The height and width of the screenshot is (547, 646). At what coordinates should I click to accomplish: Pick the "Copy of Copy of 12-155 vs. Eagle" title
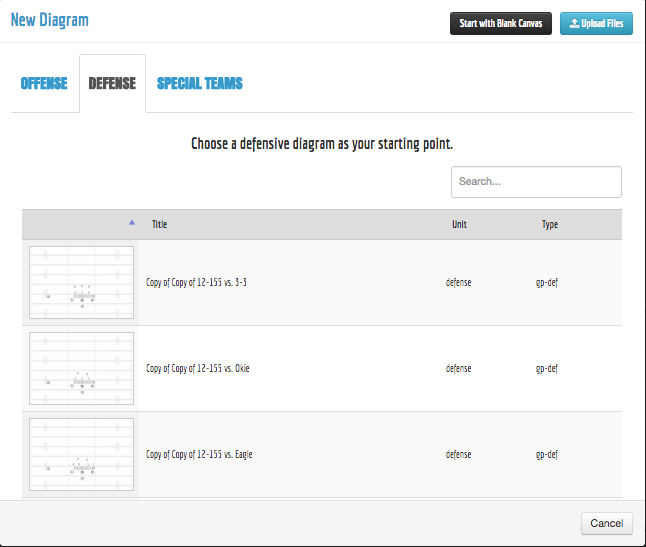pos(199,455)
